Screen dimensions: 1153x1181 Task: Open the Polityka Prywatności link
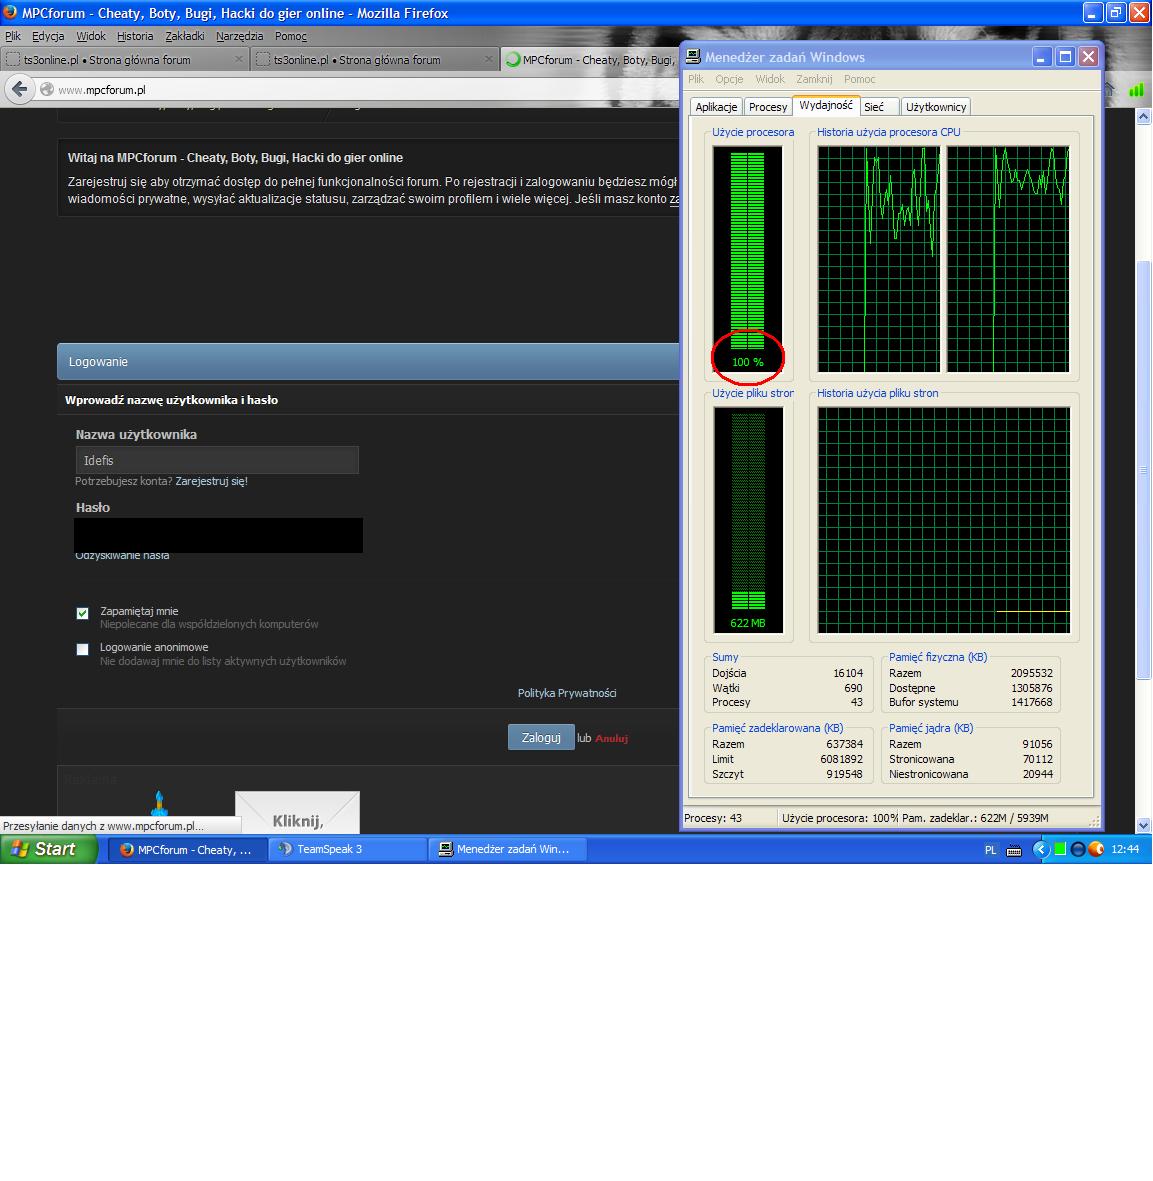click(567, 693)
